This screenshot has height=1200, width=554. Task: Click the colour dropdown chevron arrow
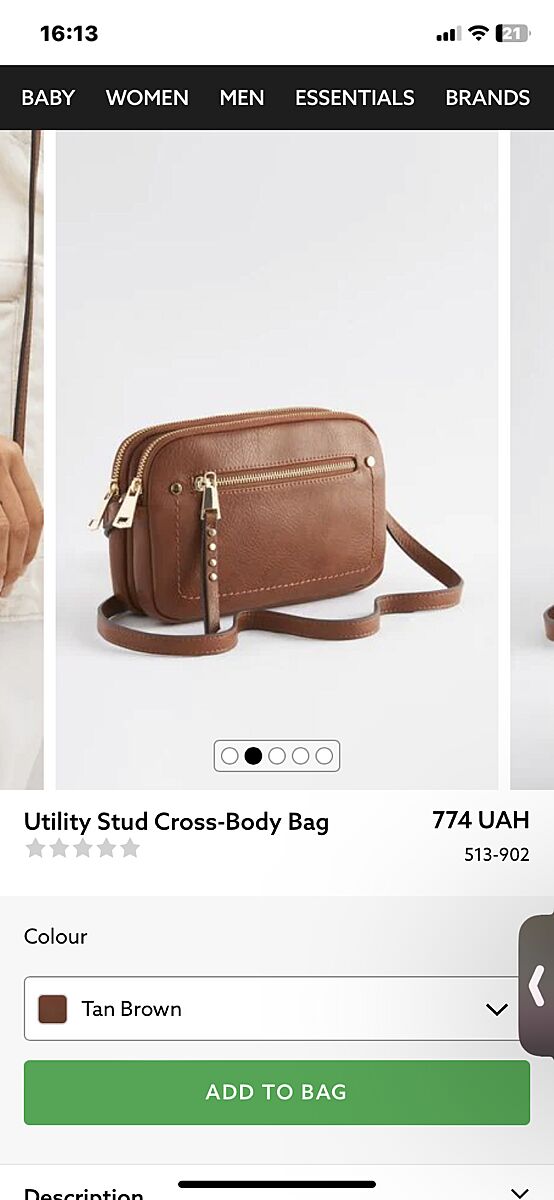click(497, 1009)
